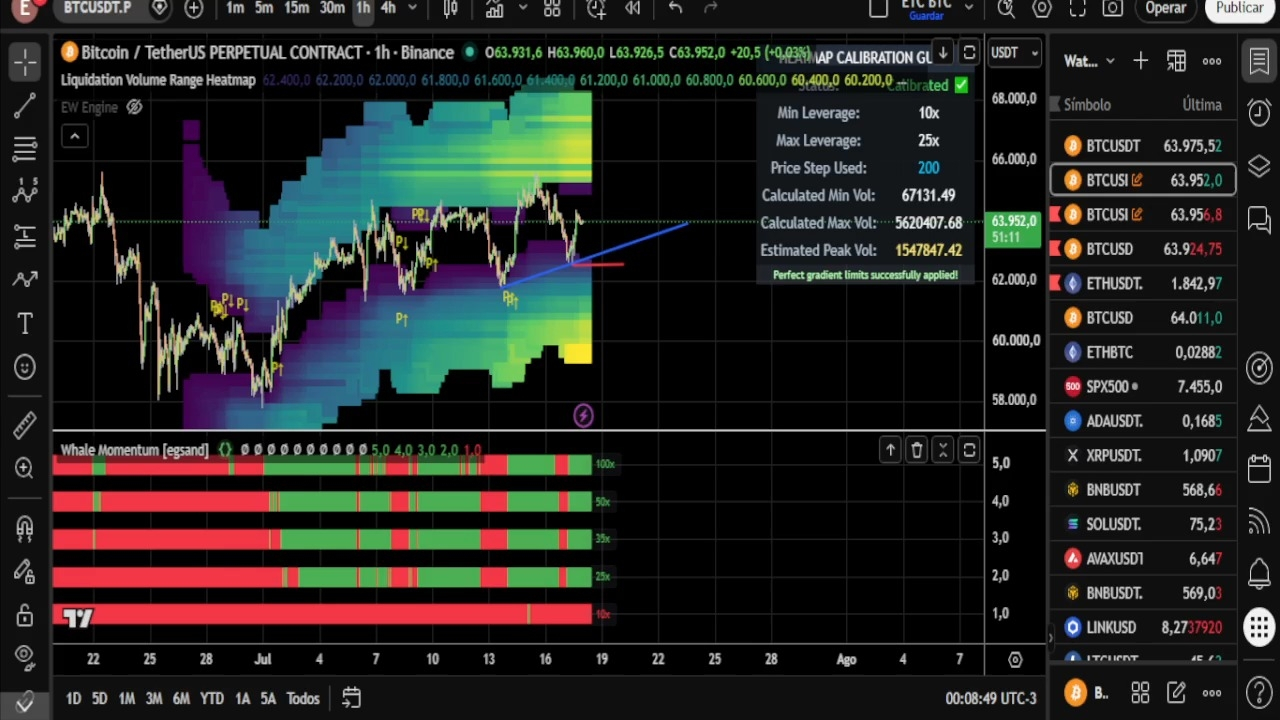Image resolution: width=1280 pixels, height=720 pixels.
Task: Add a symbol to compare
Action: (194, 8)
